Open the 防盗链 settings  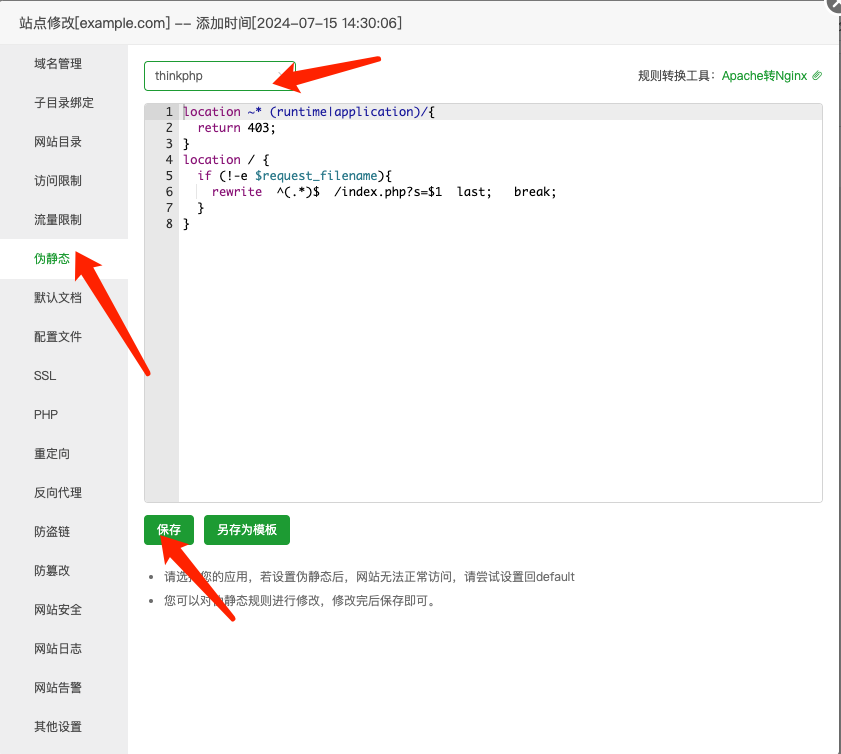(52, 532)
